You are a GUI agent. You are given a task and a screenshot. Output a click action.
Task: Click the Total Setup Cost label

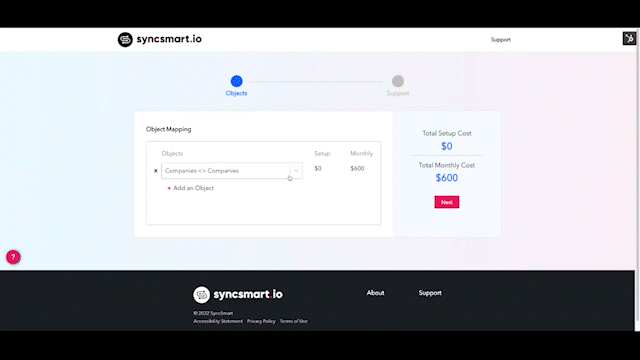(x=447, y=133)
